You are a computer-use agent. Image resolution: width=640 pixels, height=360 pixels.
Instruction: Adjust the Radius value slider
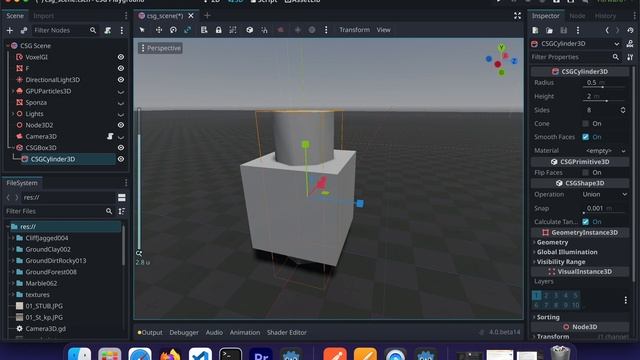click(604, 87)
